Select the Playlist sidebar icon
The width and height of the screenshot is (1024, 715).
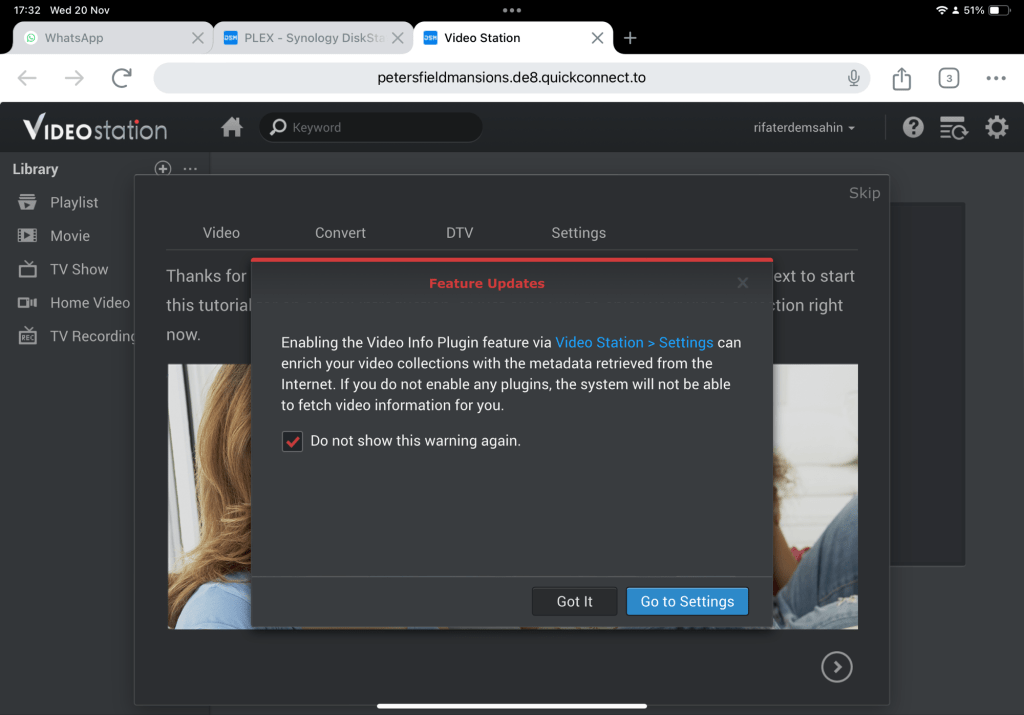[27, 202]
